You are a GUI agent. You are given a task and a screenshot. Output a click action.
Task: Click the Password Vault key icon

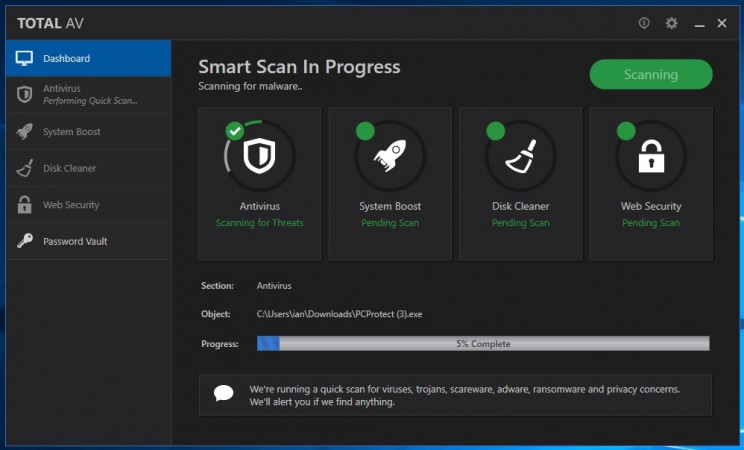(24, 241)
